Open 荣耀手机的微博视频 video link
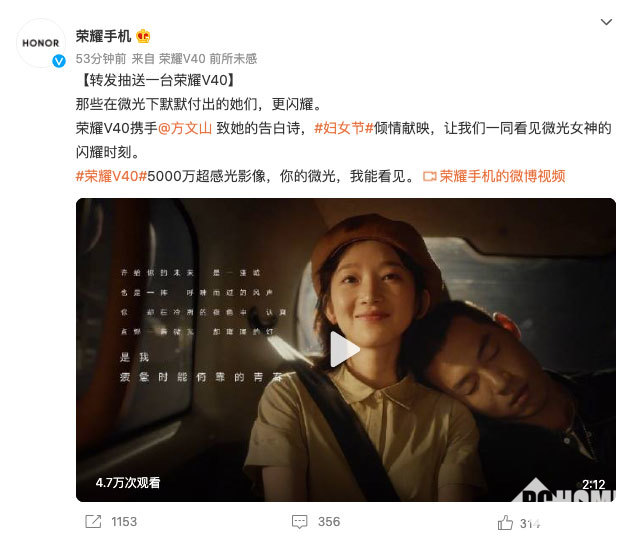 tap(502, 176)
